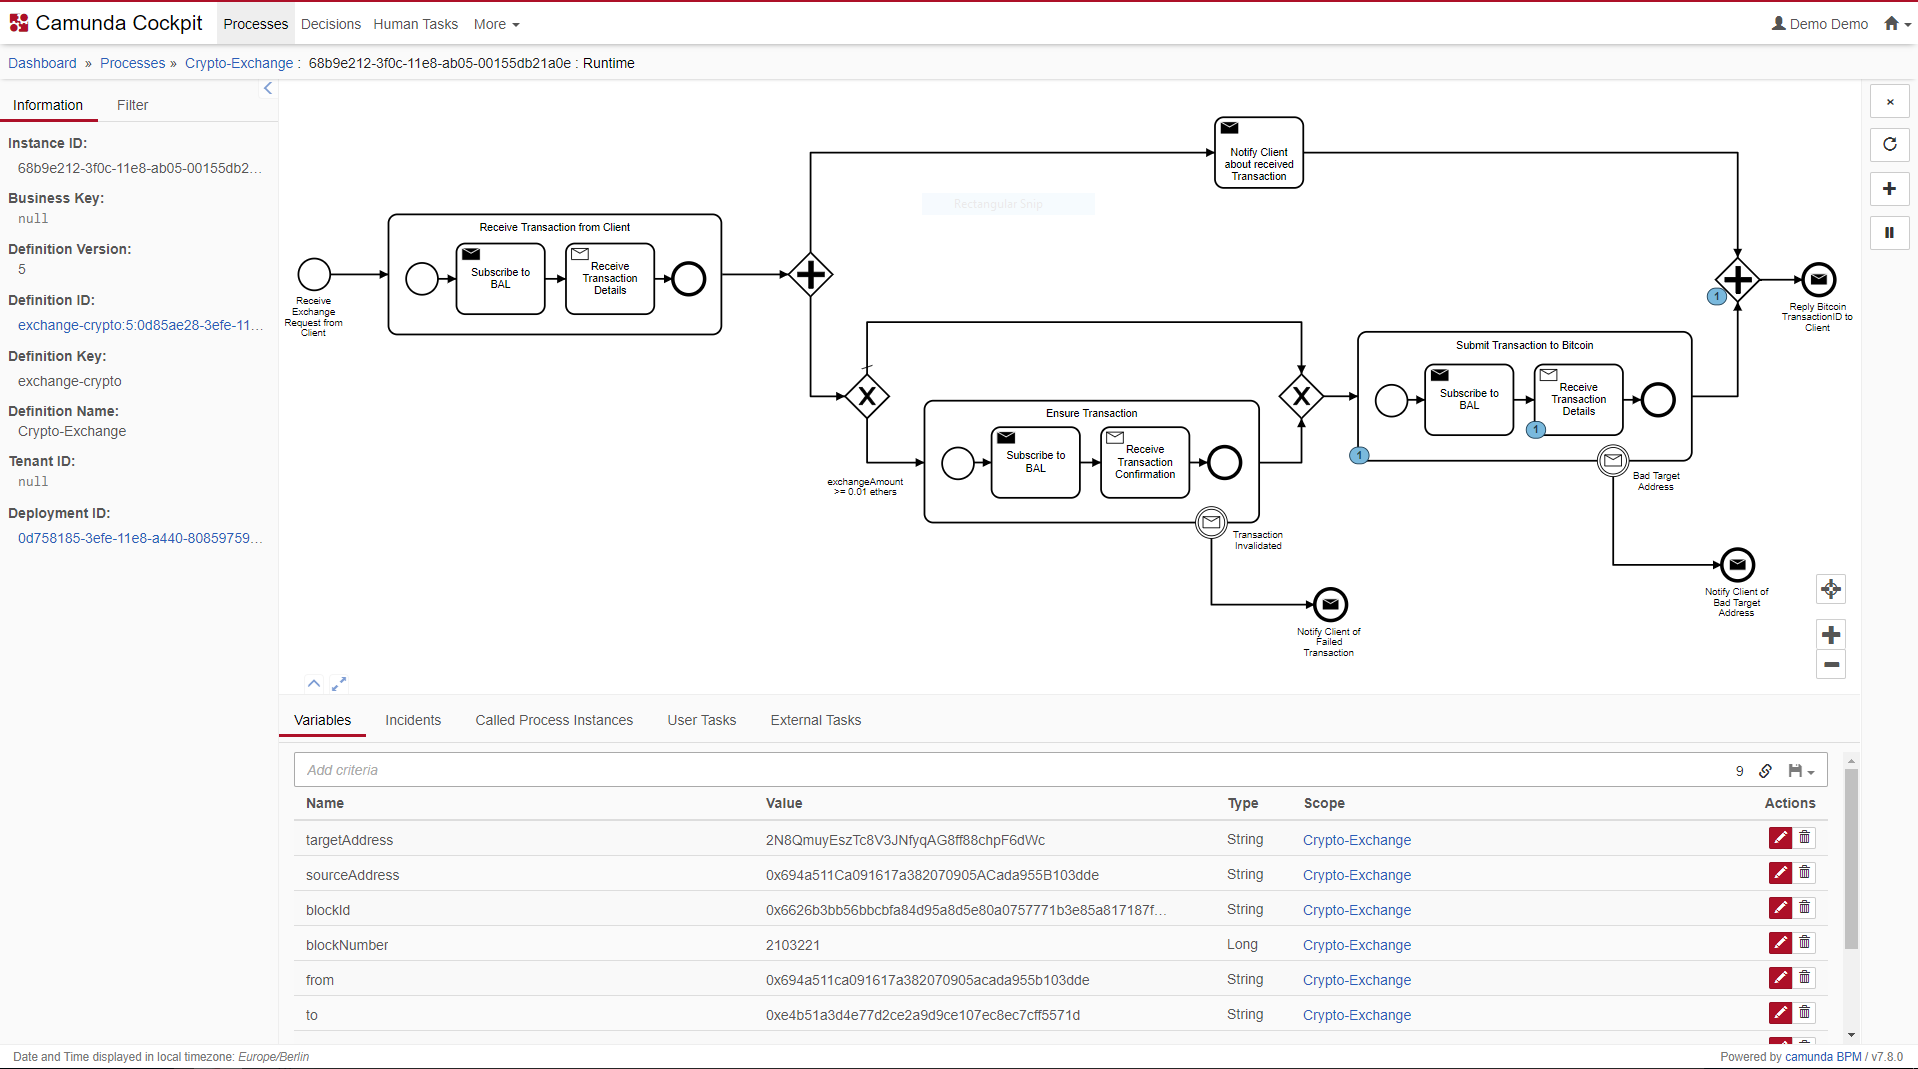1918x1069 pixels.
Task: Select the Variables tab
Action: 322,720
